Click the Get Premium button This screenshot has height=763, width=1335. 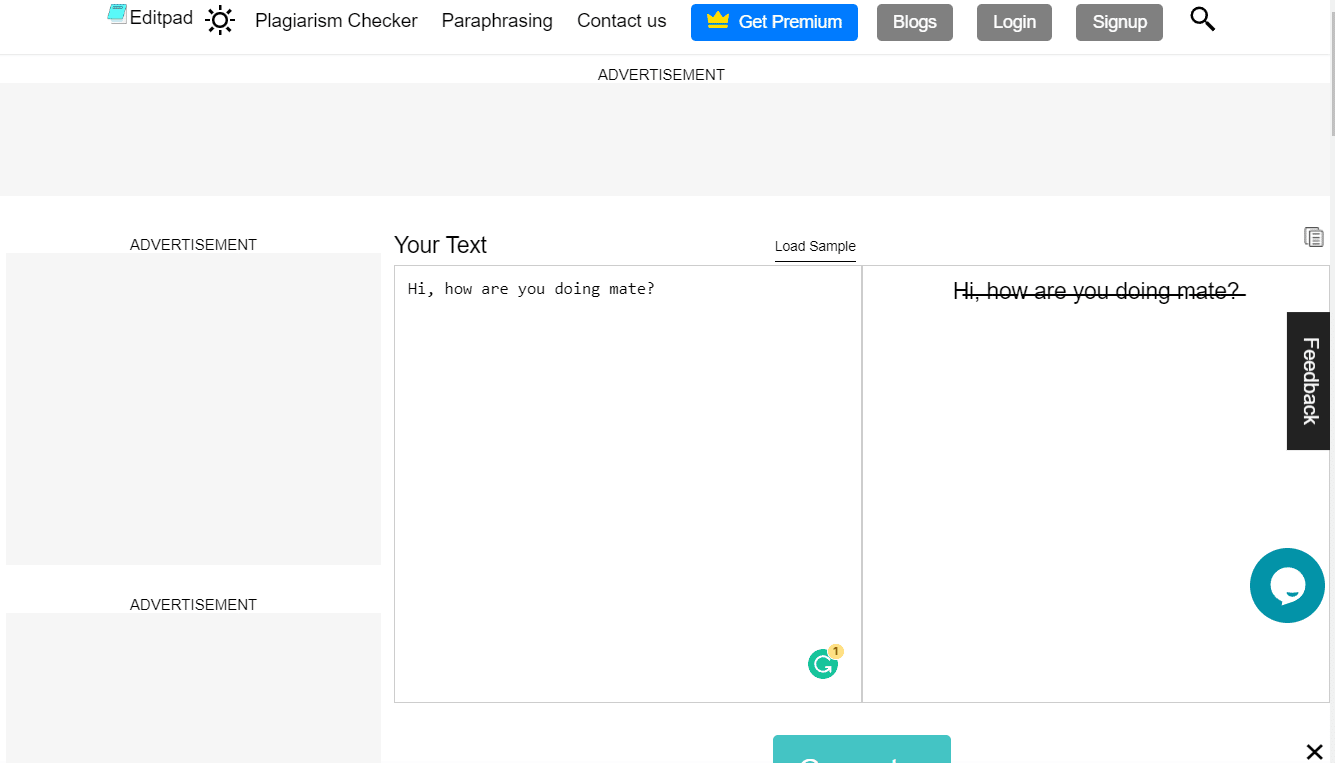pos(774,22)
